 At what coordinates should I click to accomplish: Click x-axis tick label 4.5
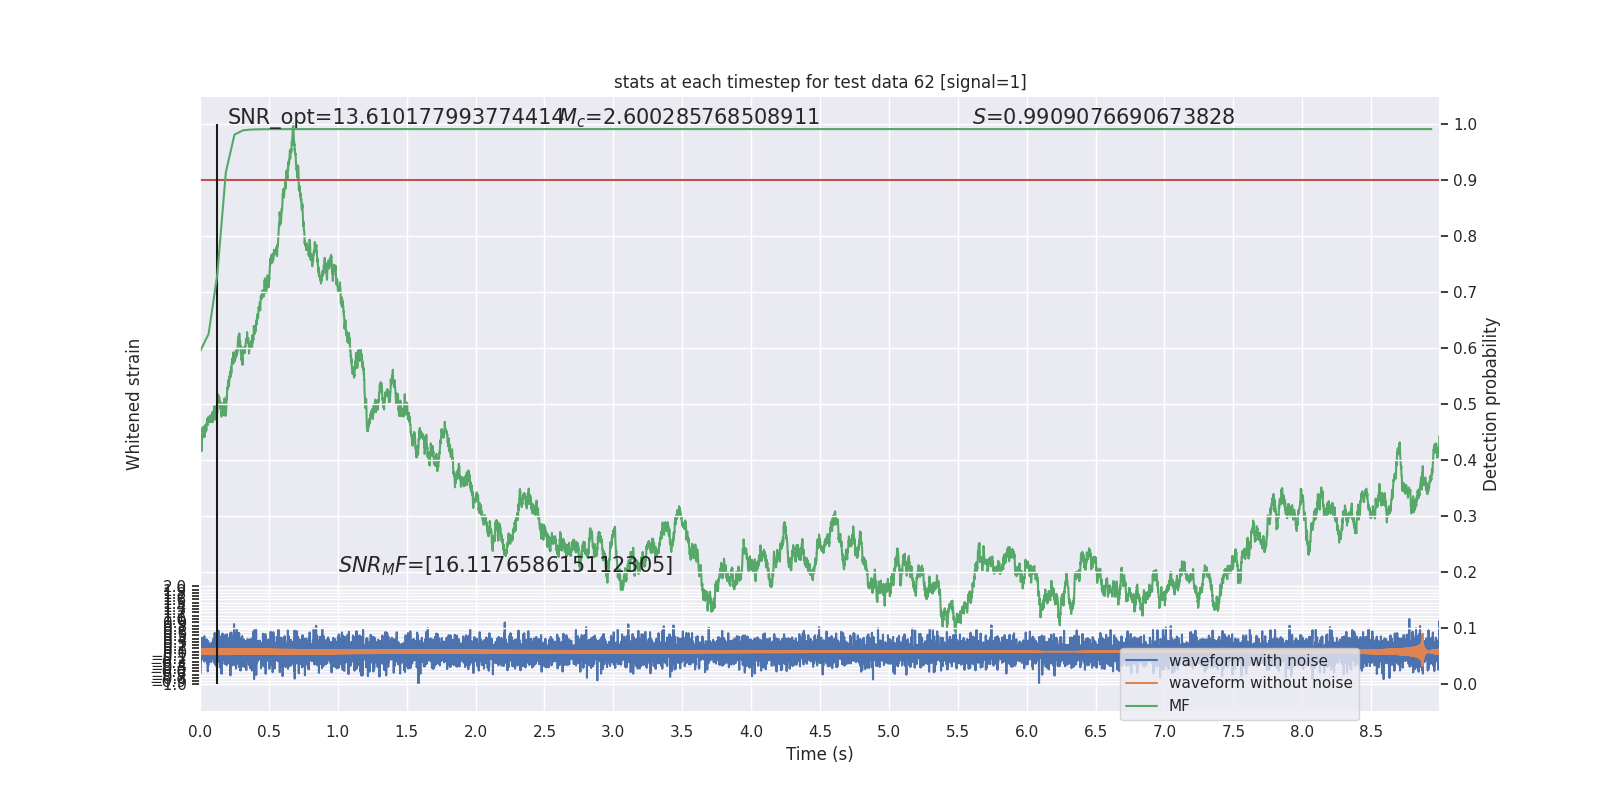820,732
